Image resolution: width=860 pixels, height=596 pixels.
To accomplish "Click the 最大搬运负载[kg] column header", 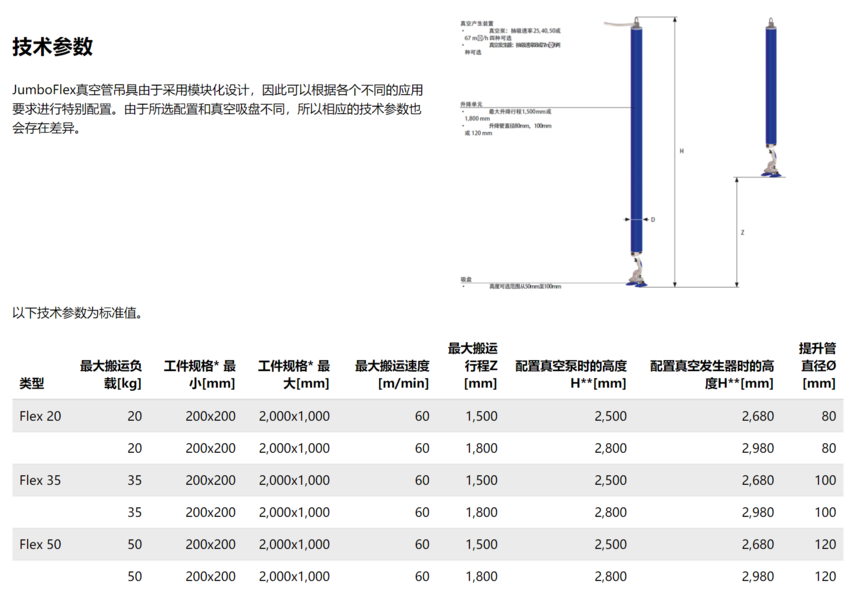I will point(110,374).
